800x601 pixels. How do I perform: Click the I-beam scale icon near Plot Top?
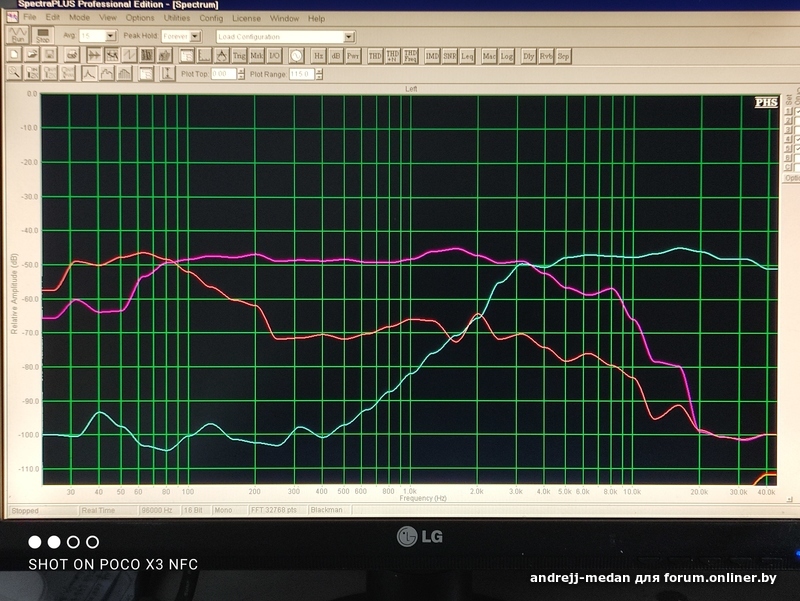pos(167,74)
